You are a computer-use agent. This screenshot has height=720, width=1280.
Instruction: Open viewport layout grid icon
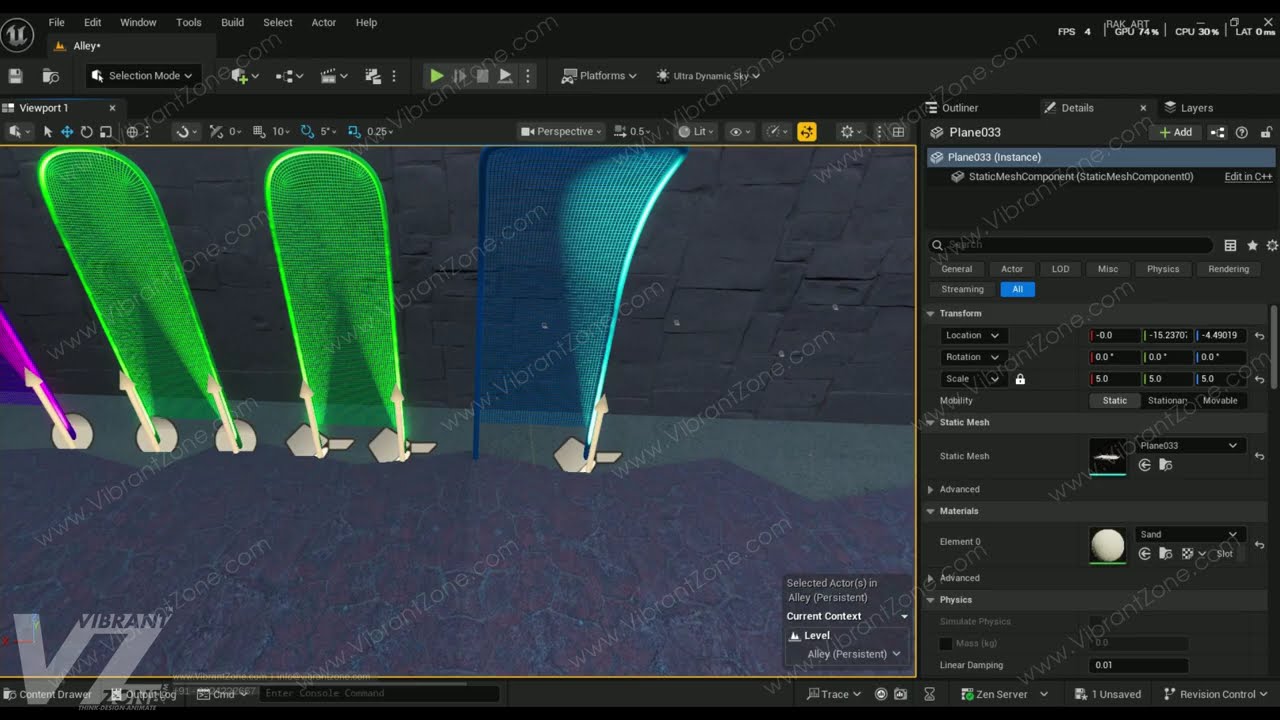[898, 132]
